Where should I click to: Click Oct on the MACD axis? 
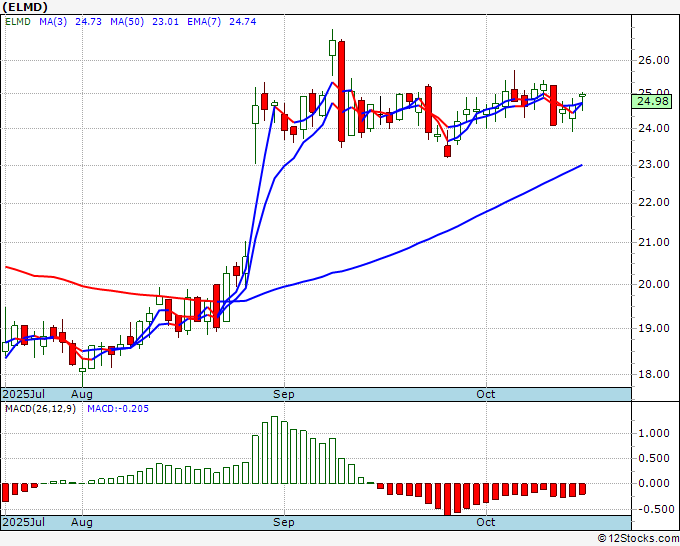pos(486,522)
